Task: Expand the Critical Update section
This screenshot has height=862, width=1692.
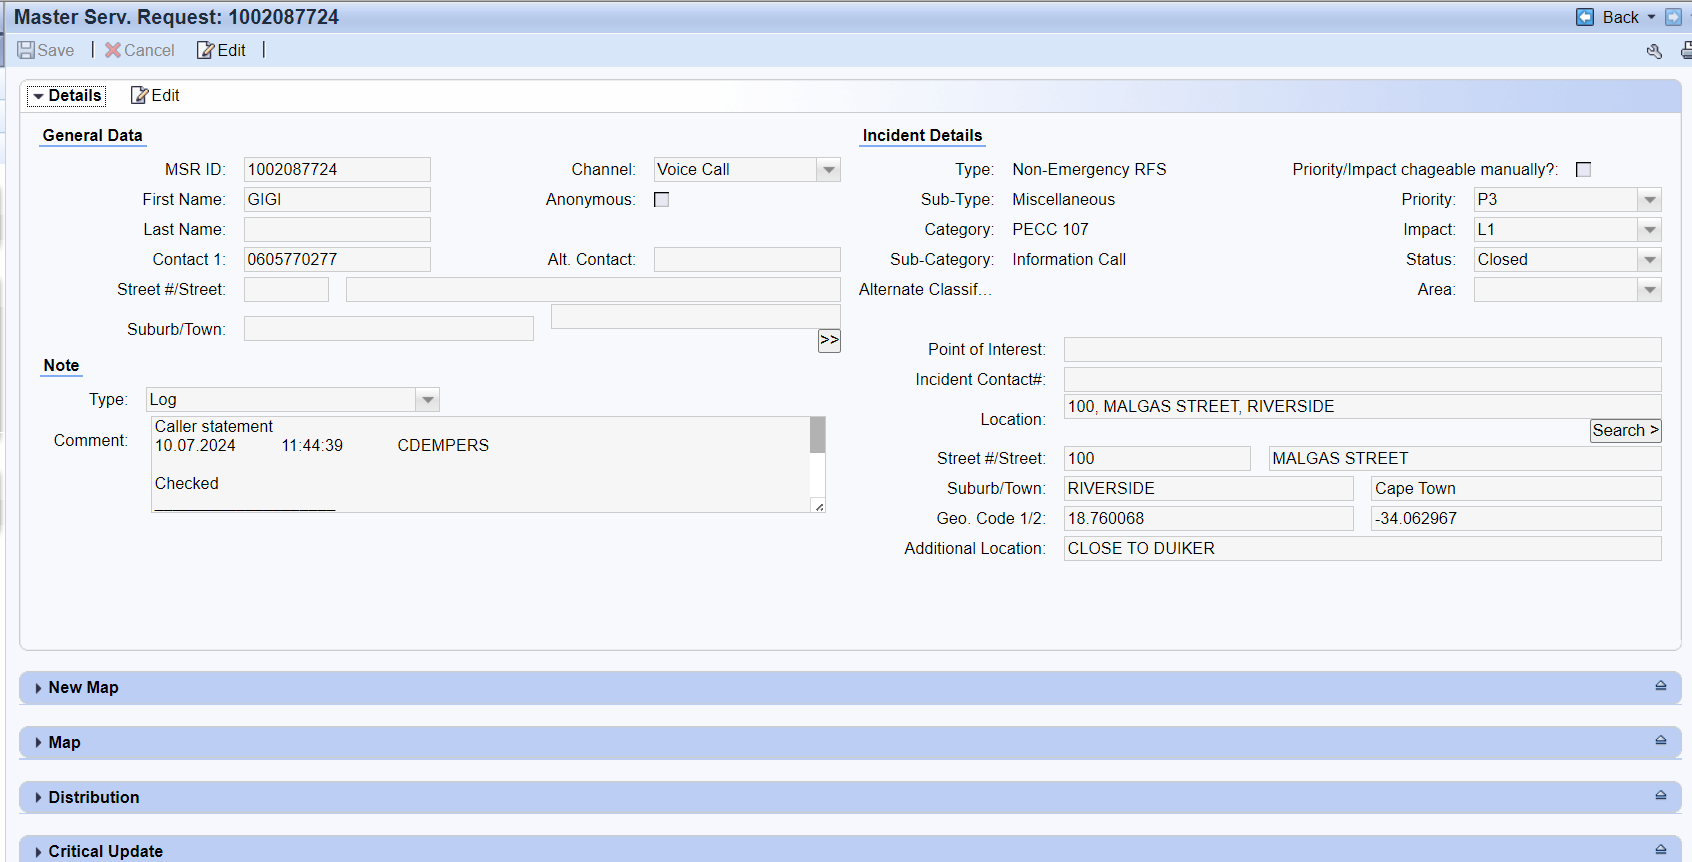Action: tap(38, 852)
